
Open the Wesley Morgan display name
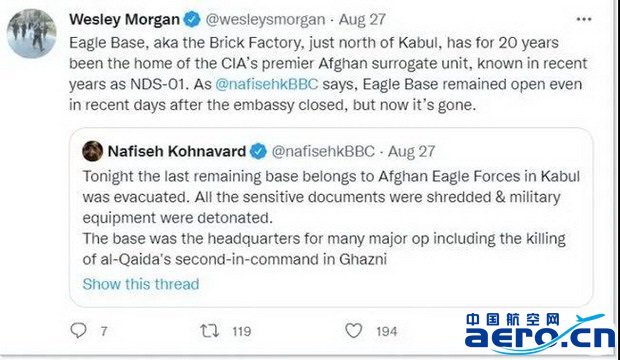tap(125, 19)
